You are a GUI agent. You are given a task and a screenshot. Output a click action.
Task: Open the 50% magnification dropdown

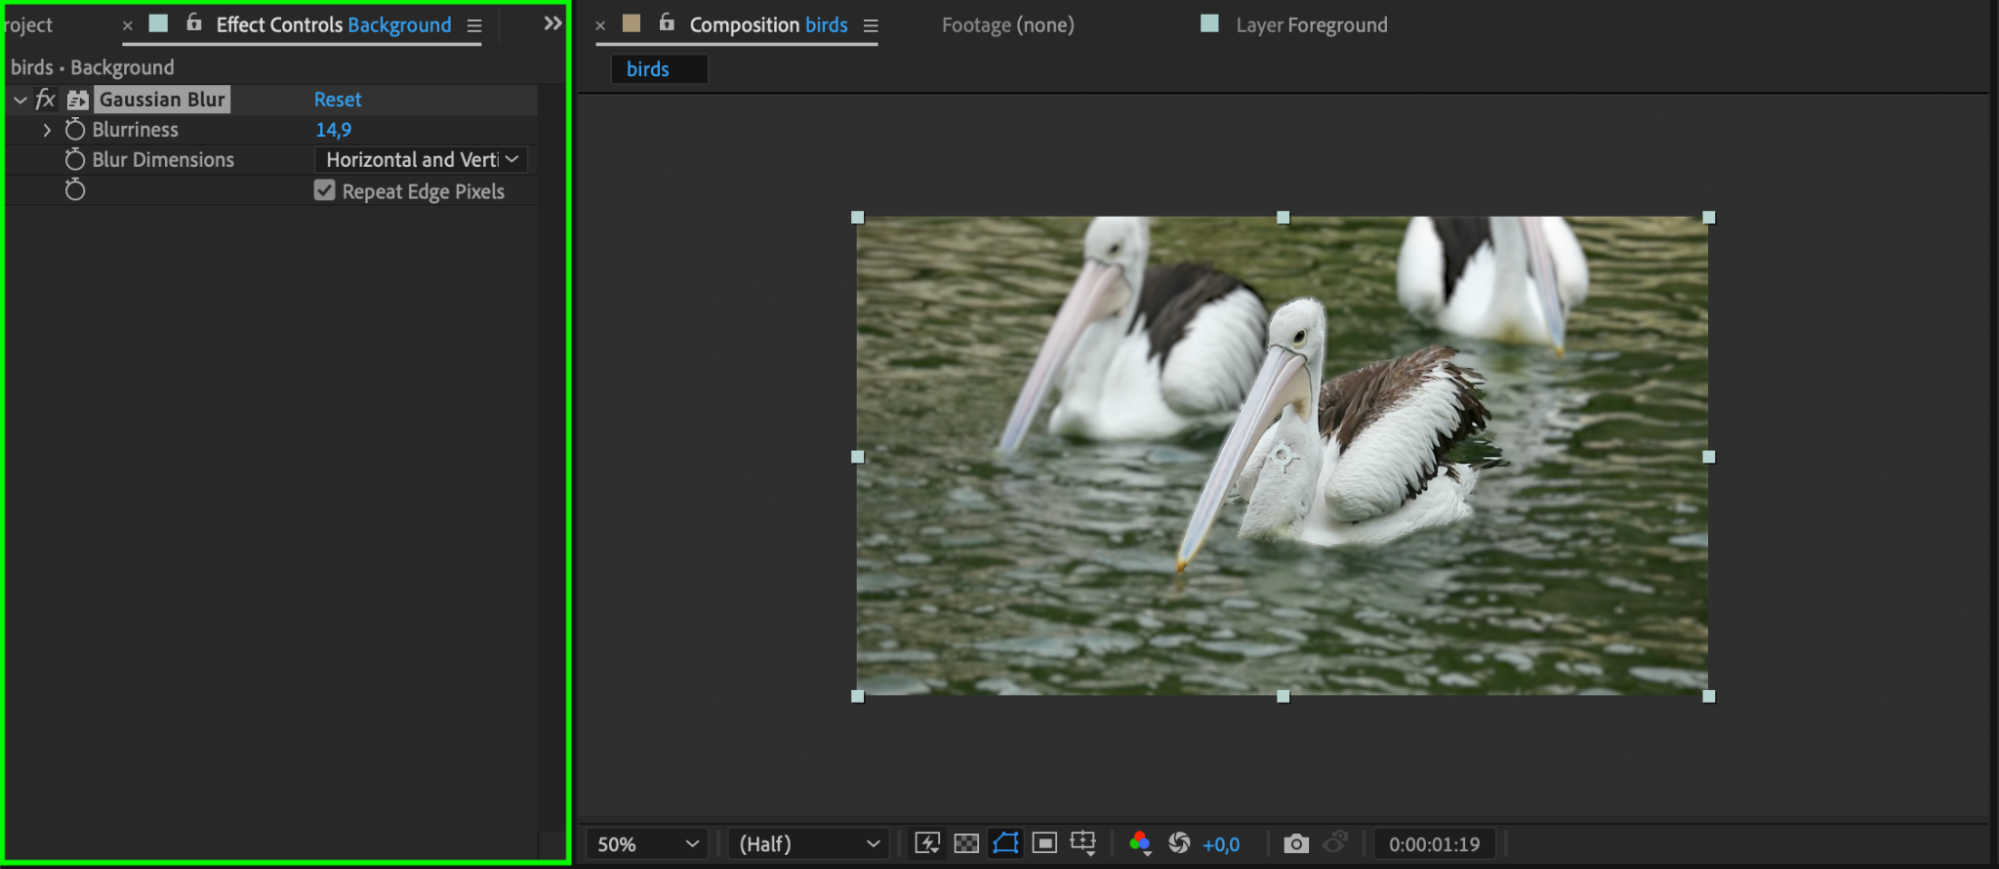[x=647, y=844]
